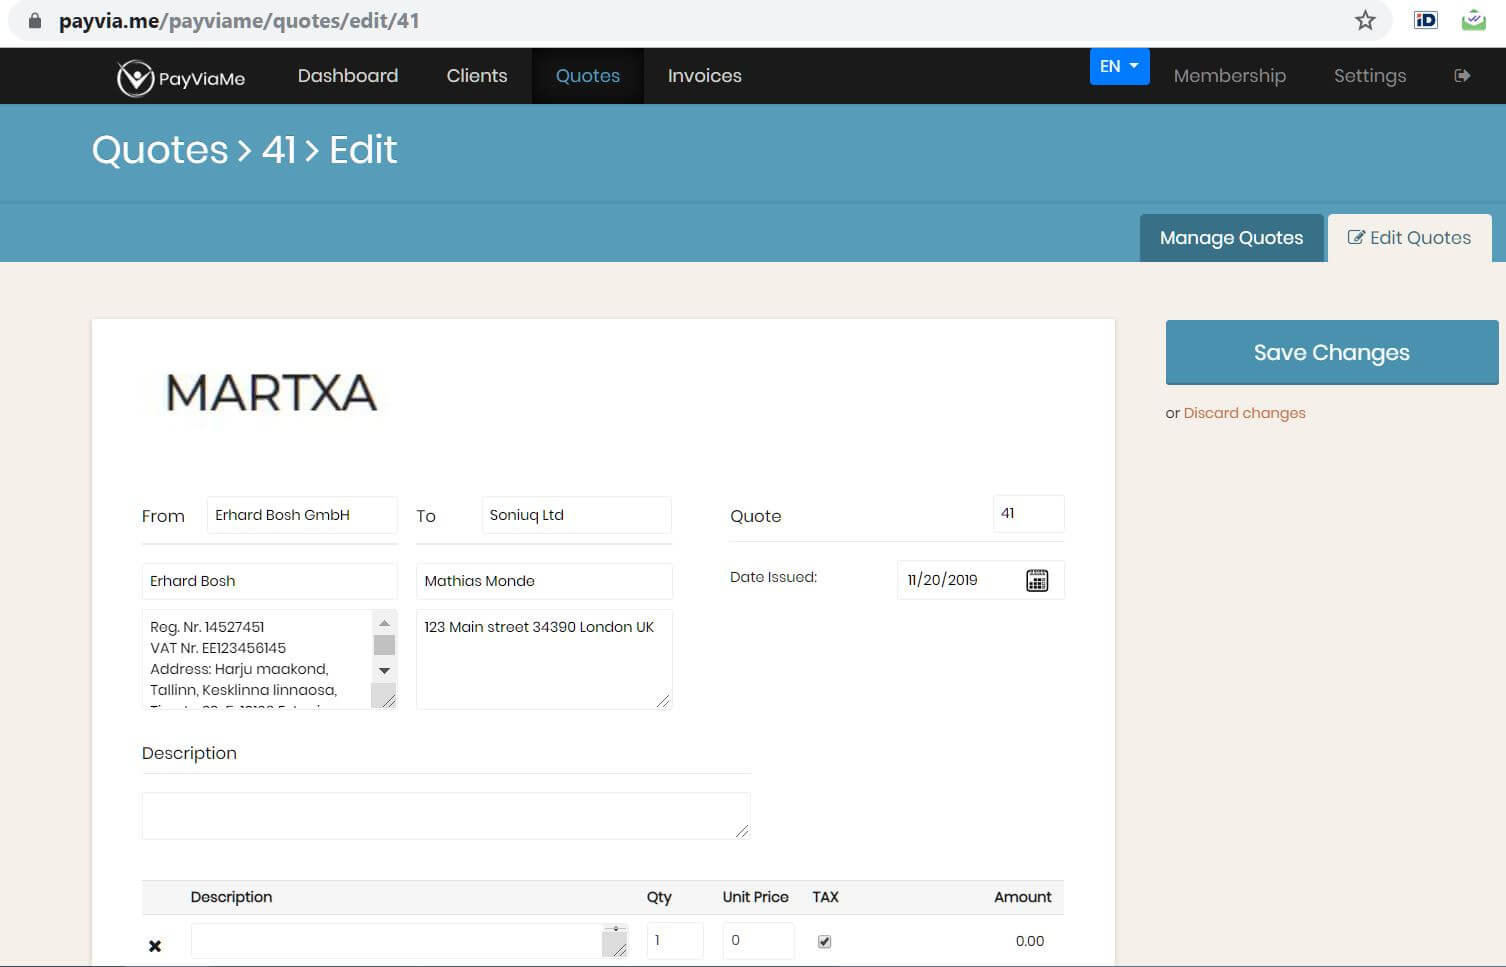Click the MARTXA company logo
Image resolution: width=1506 pixels, height=967 pixels.
tap(271, 393)
